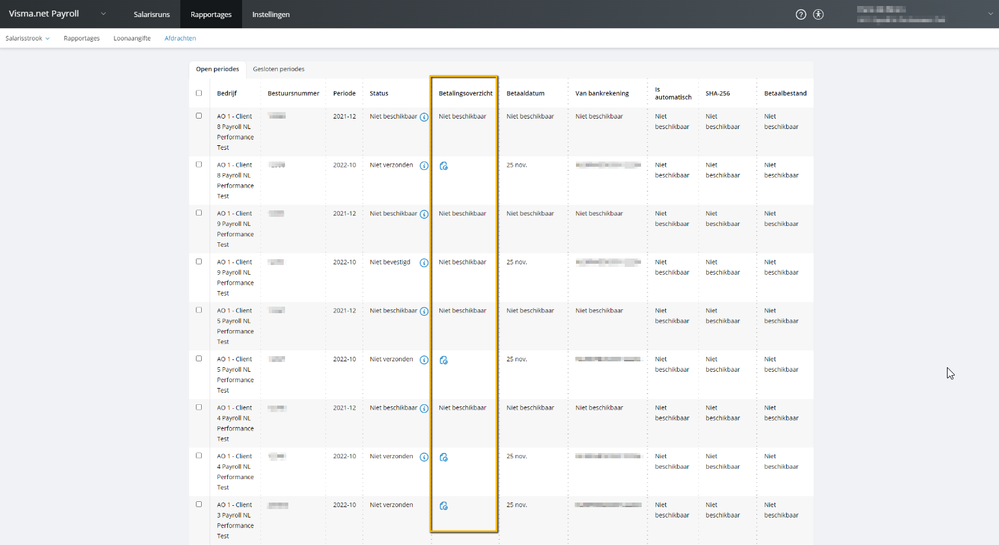Check the box for Client 9 period 2021-12
Screen dimensions: 999x545
tap(199, 213)
